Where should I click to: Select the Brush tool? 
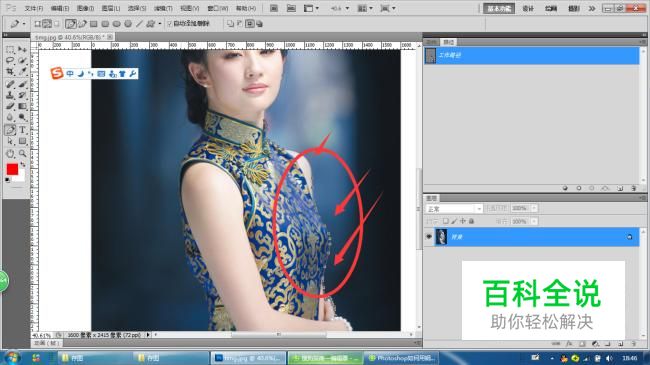point(22,84)
